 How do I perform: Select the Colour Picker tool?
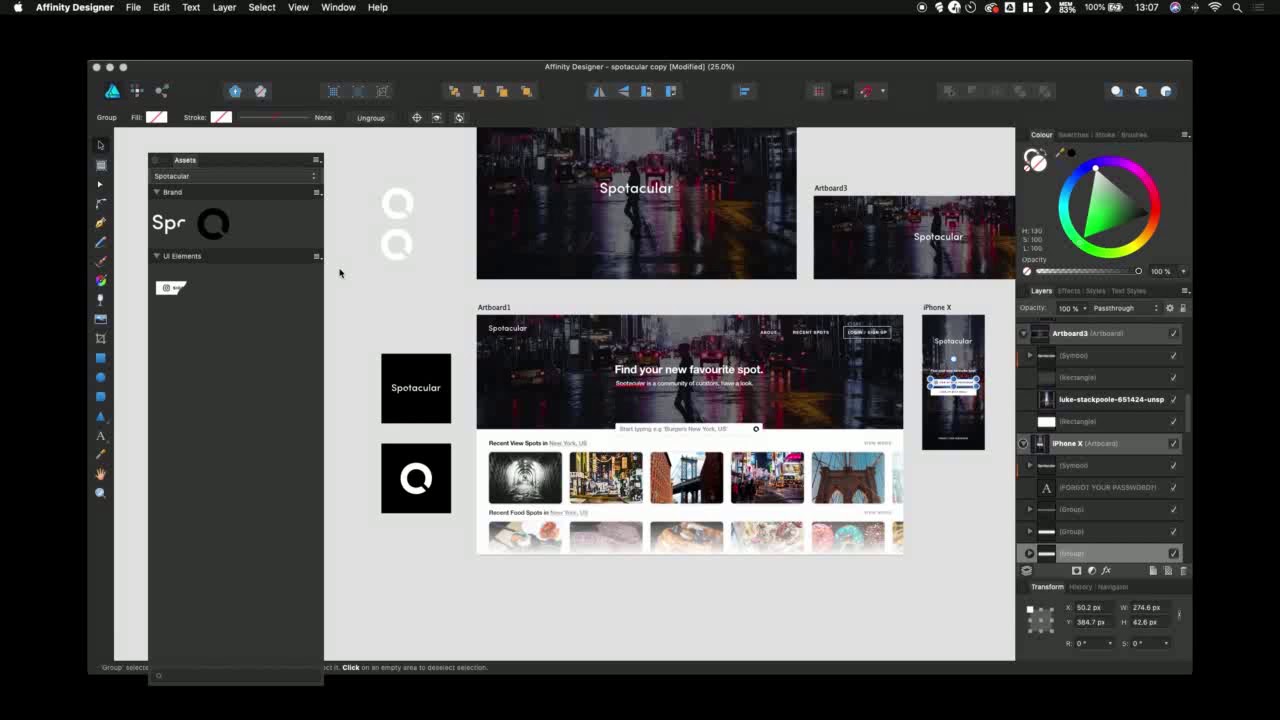click(x=100, y=455)
